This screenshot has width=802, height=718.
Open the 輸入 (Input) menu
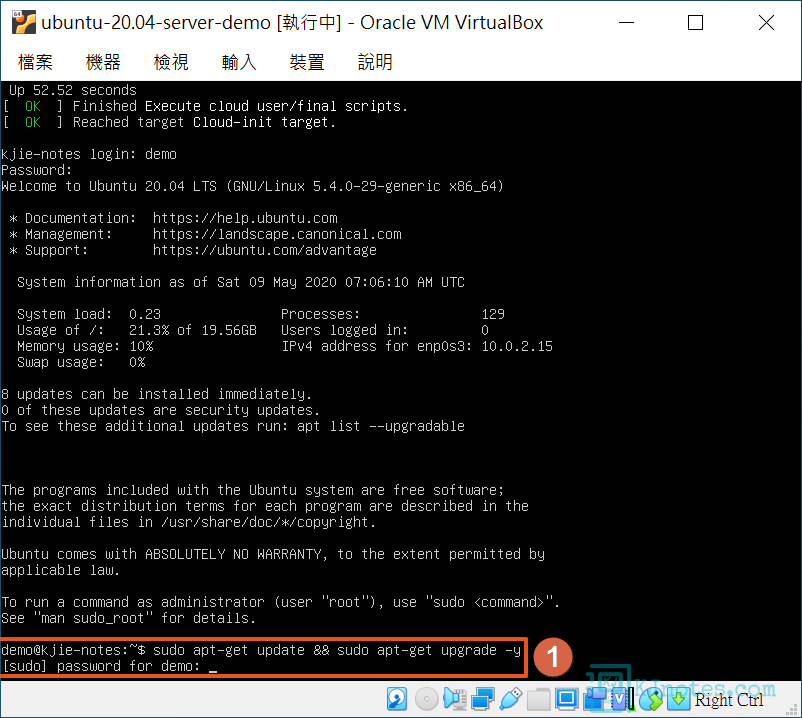point(239,62)
